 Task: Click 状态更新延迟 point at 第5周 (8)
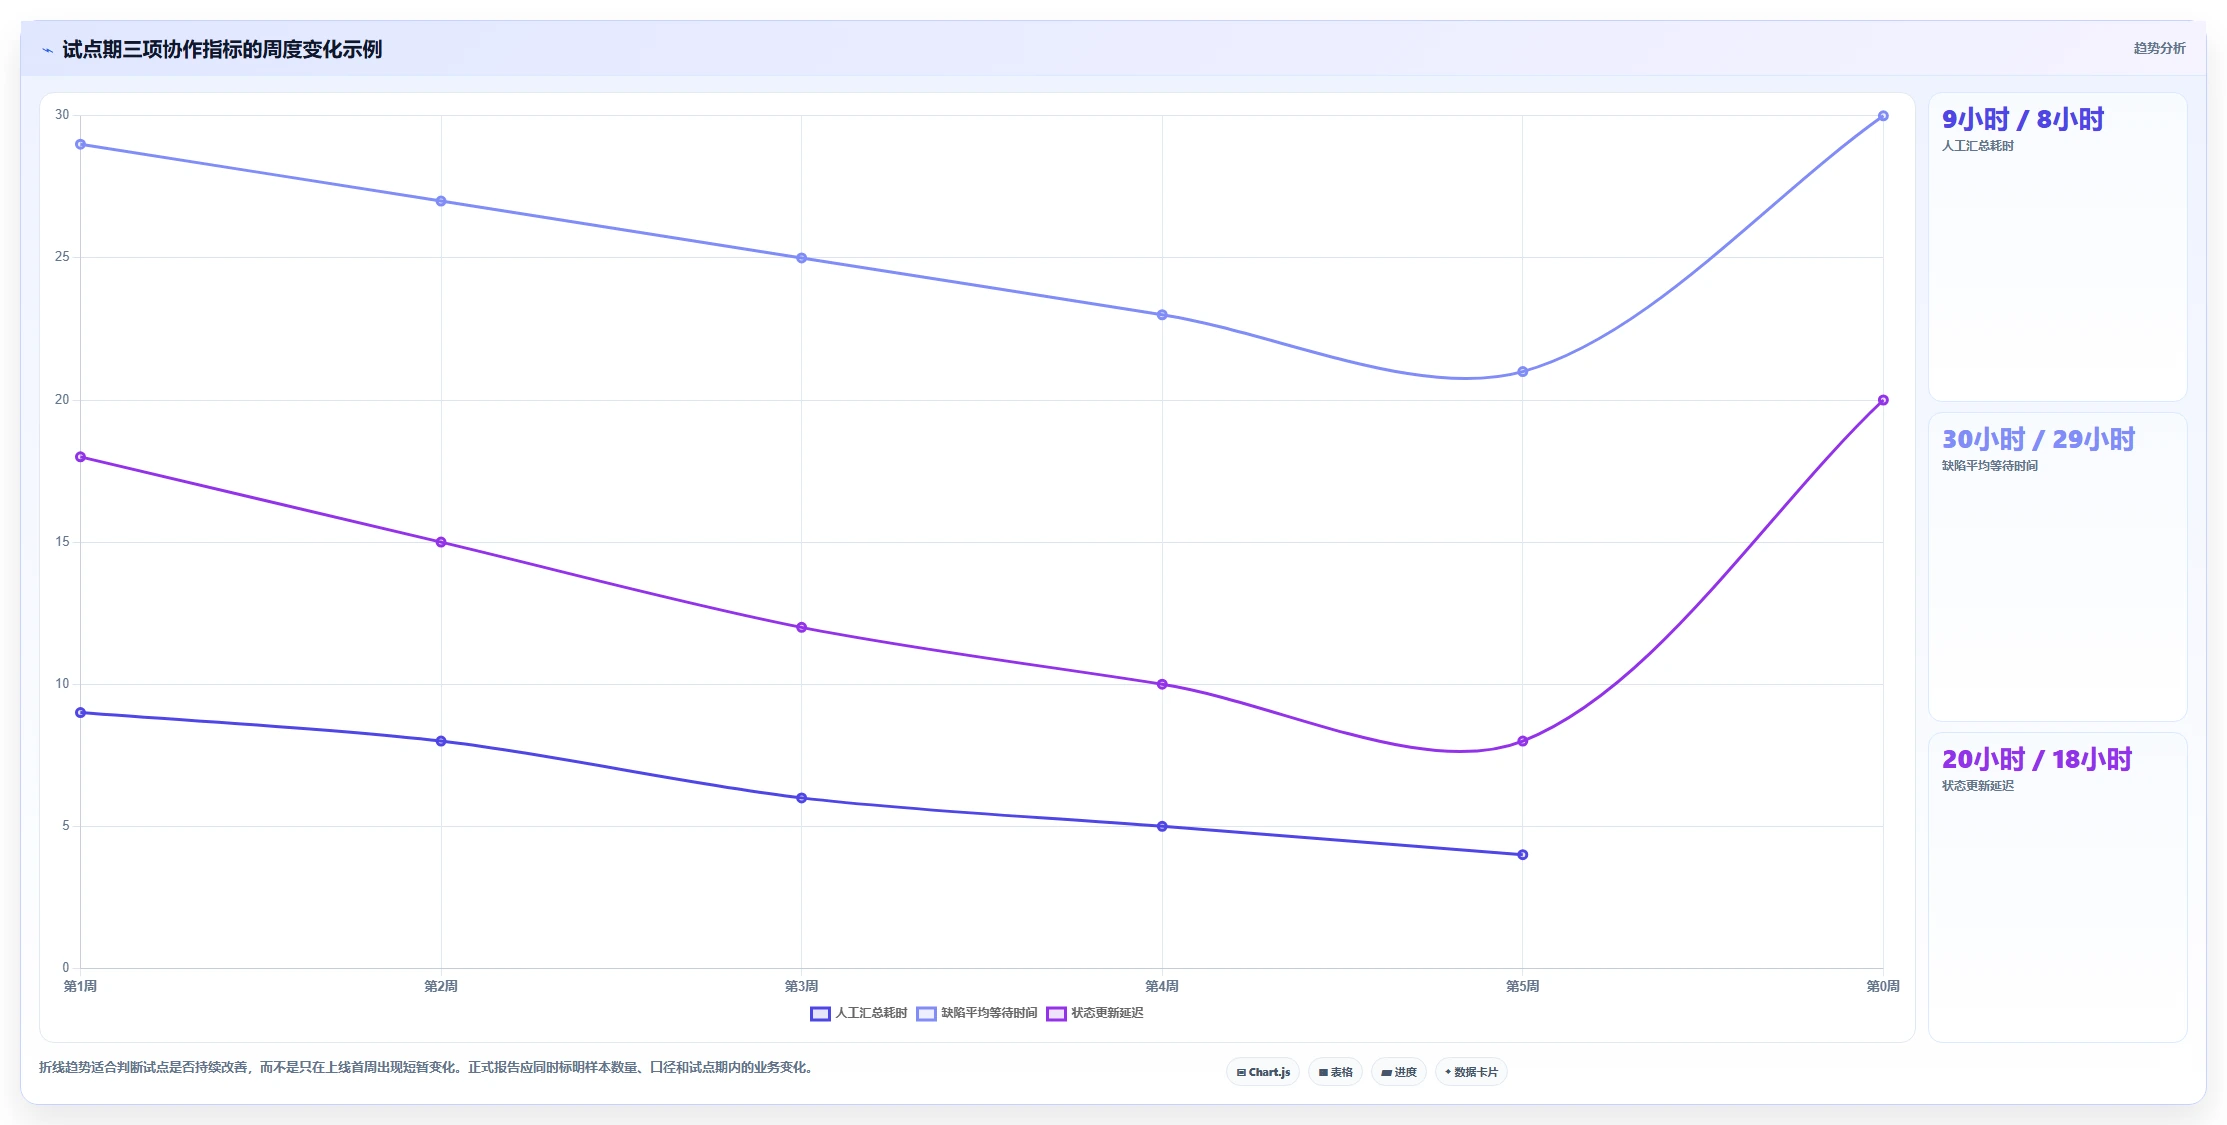(1522, 741)
